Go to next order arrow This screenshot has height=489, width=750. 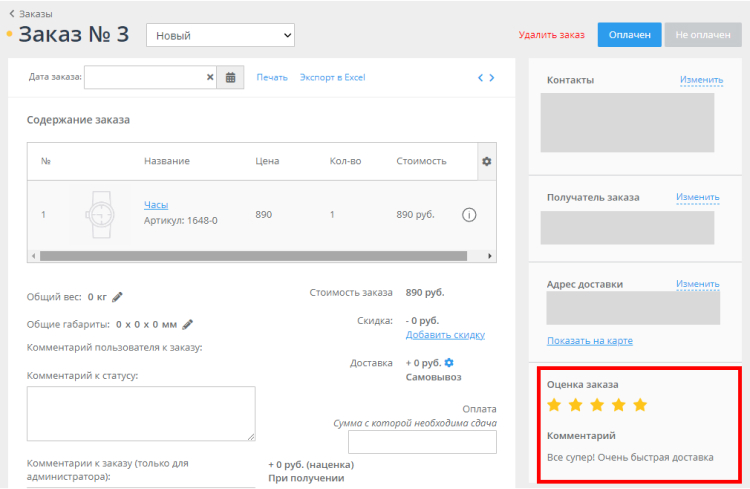click(x=492, y=77)
